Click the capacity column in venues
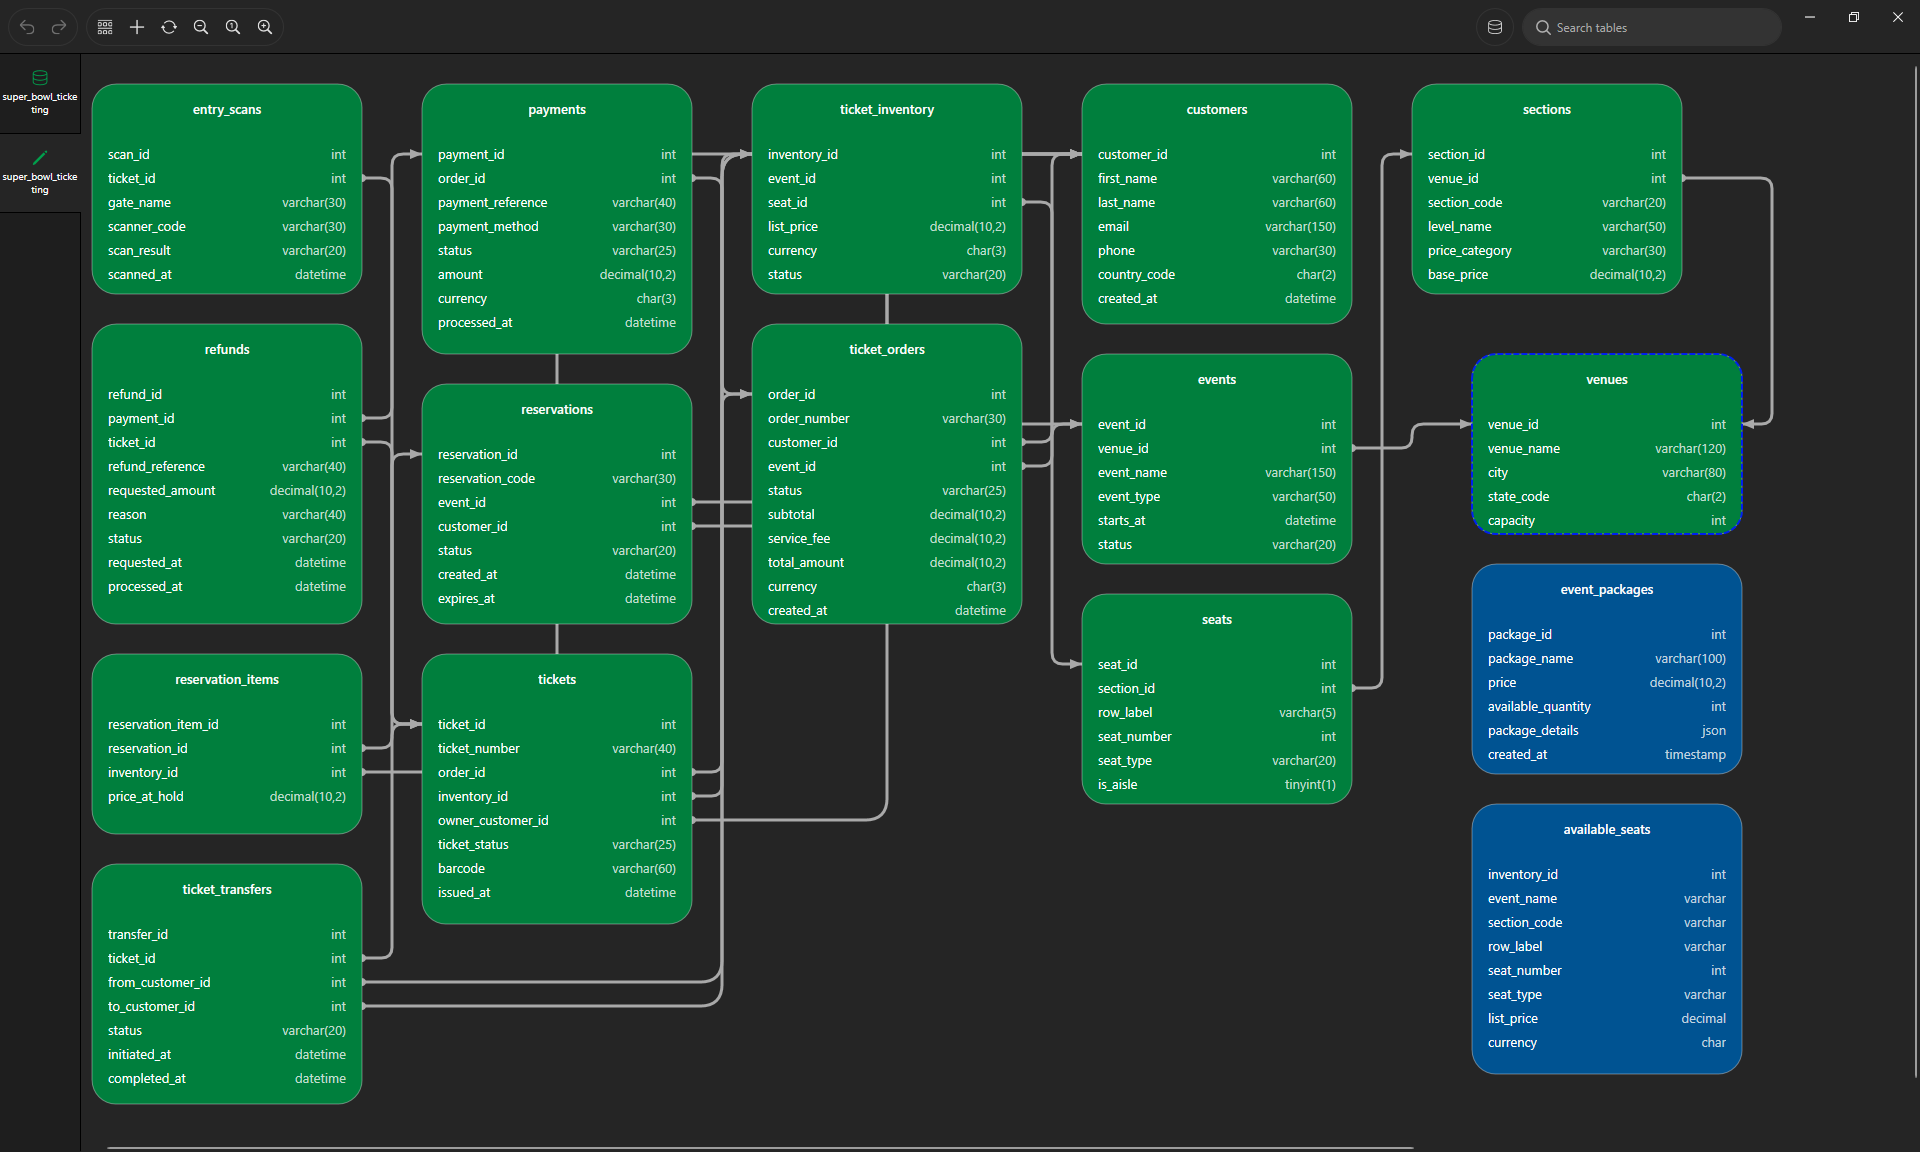 click(1607, 521)
